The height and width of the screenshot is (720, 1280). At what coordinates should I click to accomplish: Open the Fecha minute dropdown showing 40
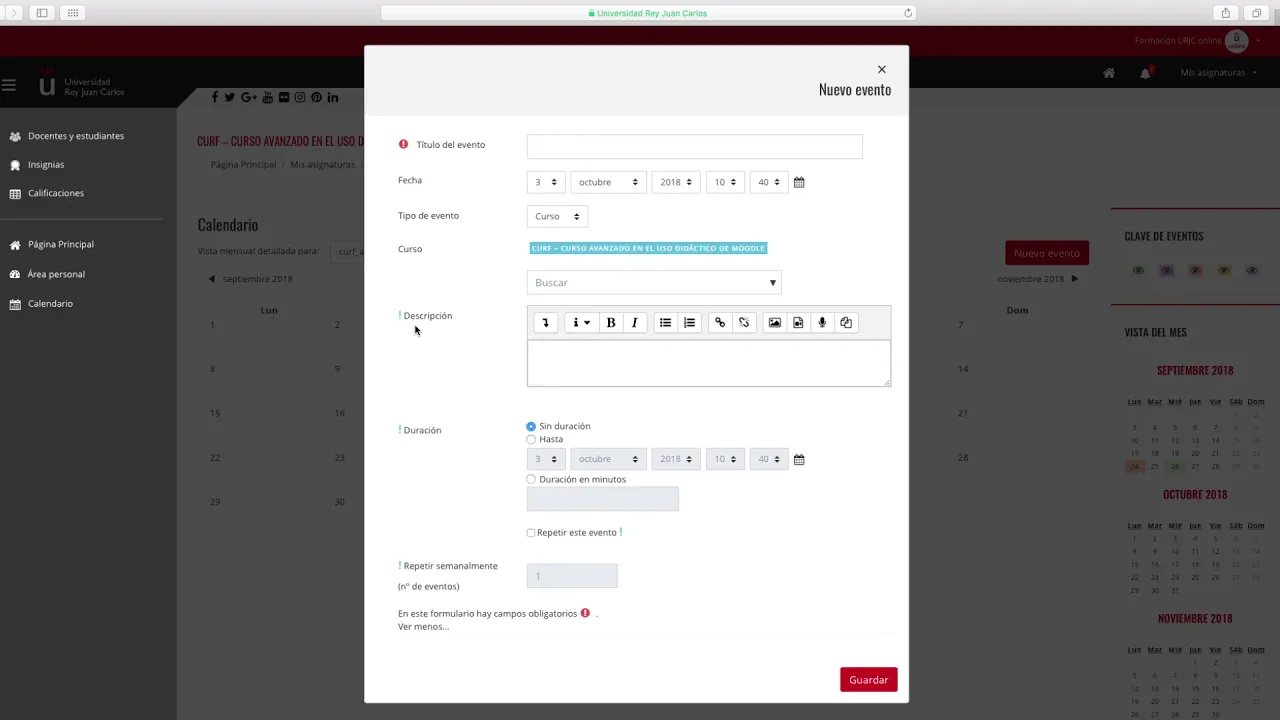click(769, 182)
